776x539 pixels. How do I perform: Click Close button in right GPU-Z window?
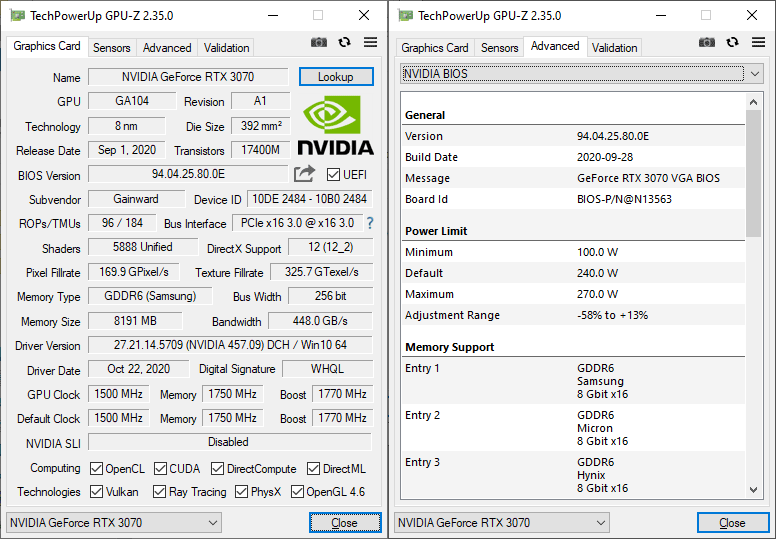tap(732, 523)
